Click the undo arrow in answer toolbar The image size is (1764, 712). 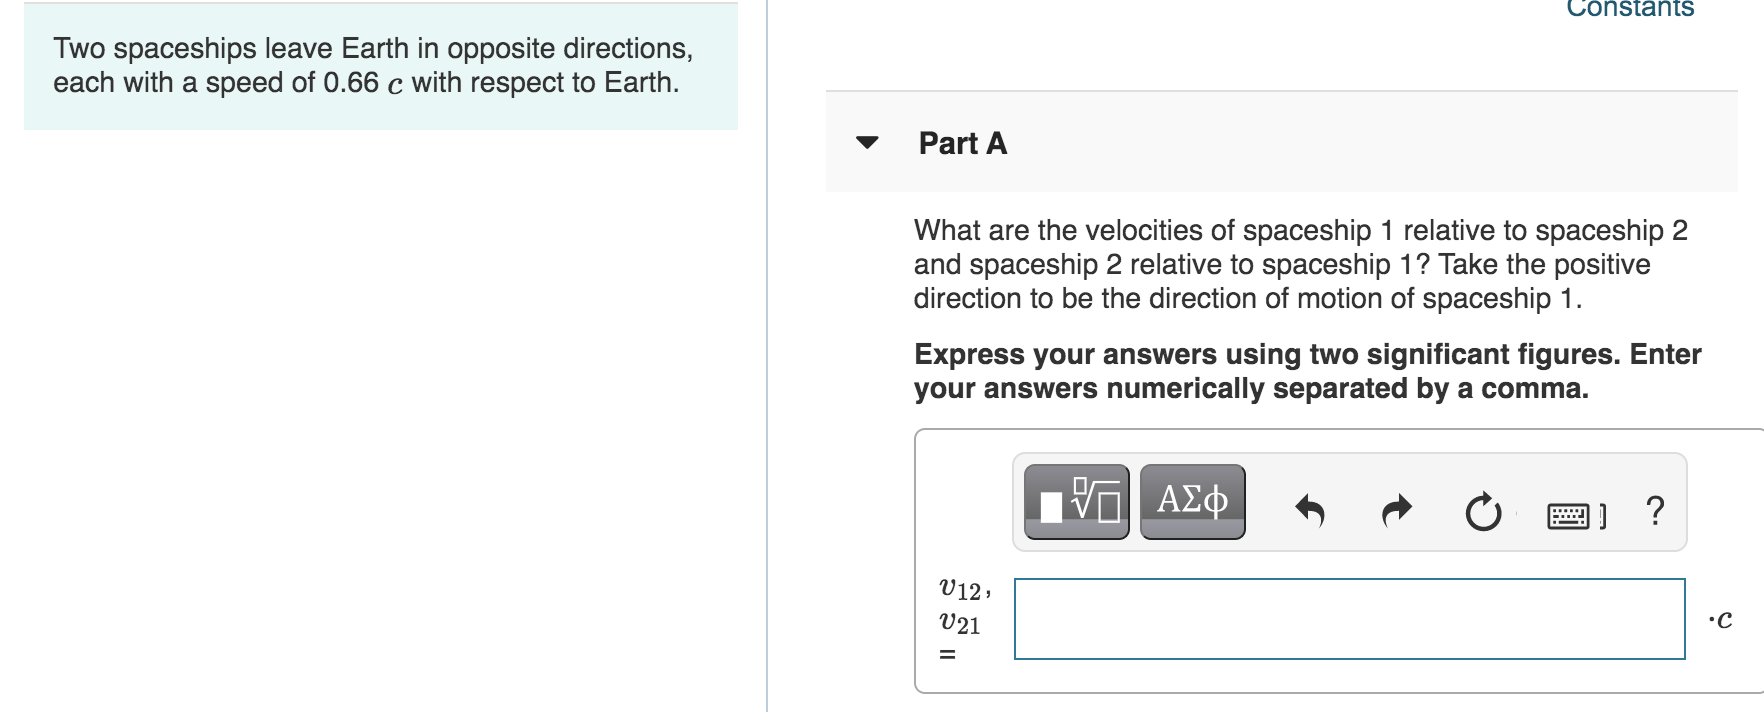click(x=1309, y=511)
